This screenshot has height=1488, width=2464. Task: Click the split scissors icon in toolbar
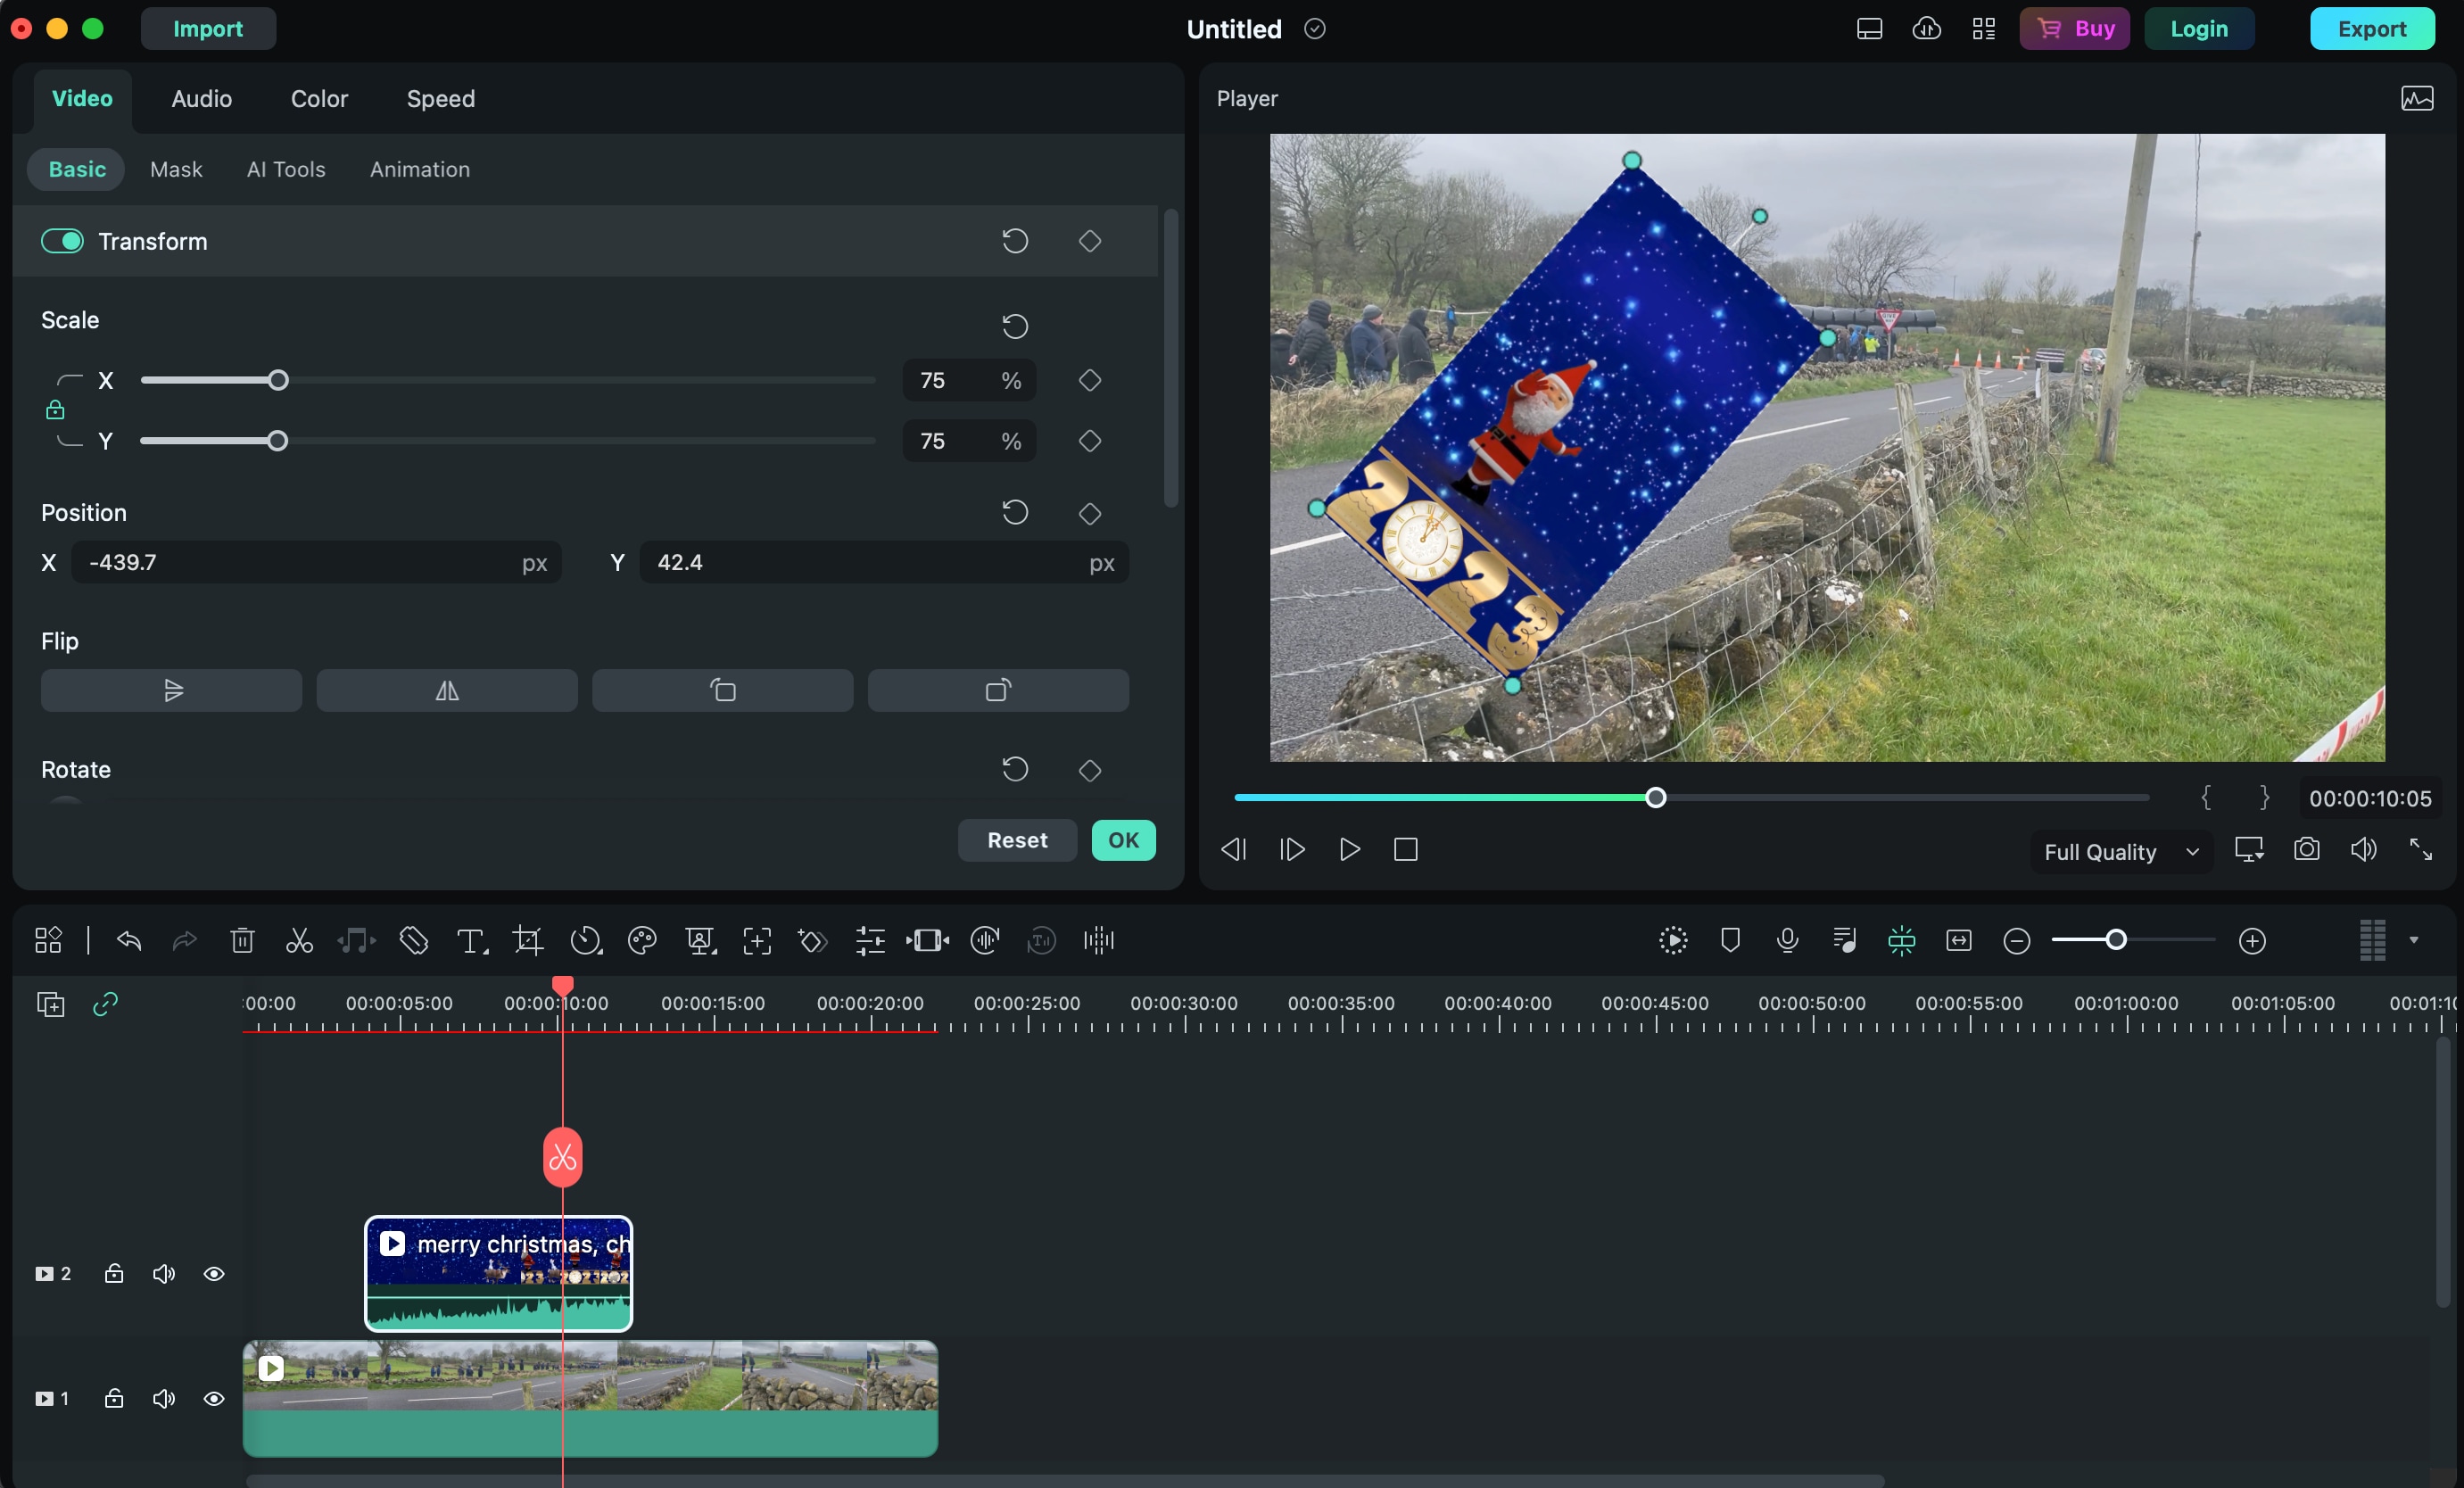point(299,940)
